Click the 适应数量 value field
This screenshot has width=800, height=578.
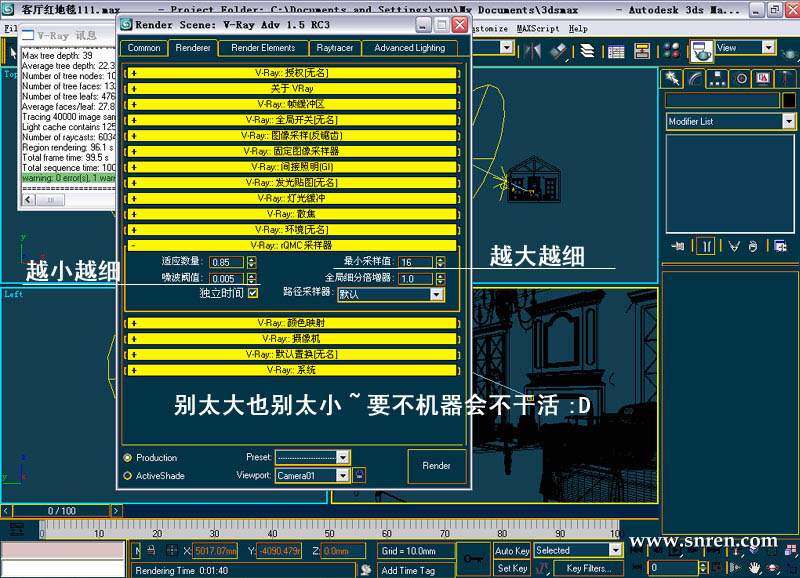tap(227, 262)
